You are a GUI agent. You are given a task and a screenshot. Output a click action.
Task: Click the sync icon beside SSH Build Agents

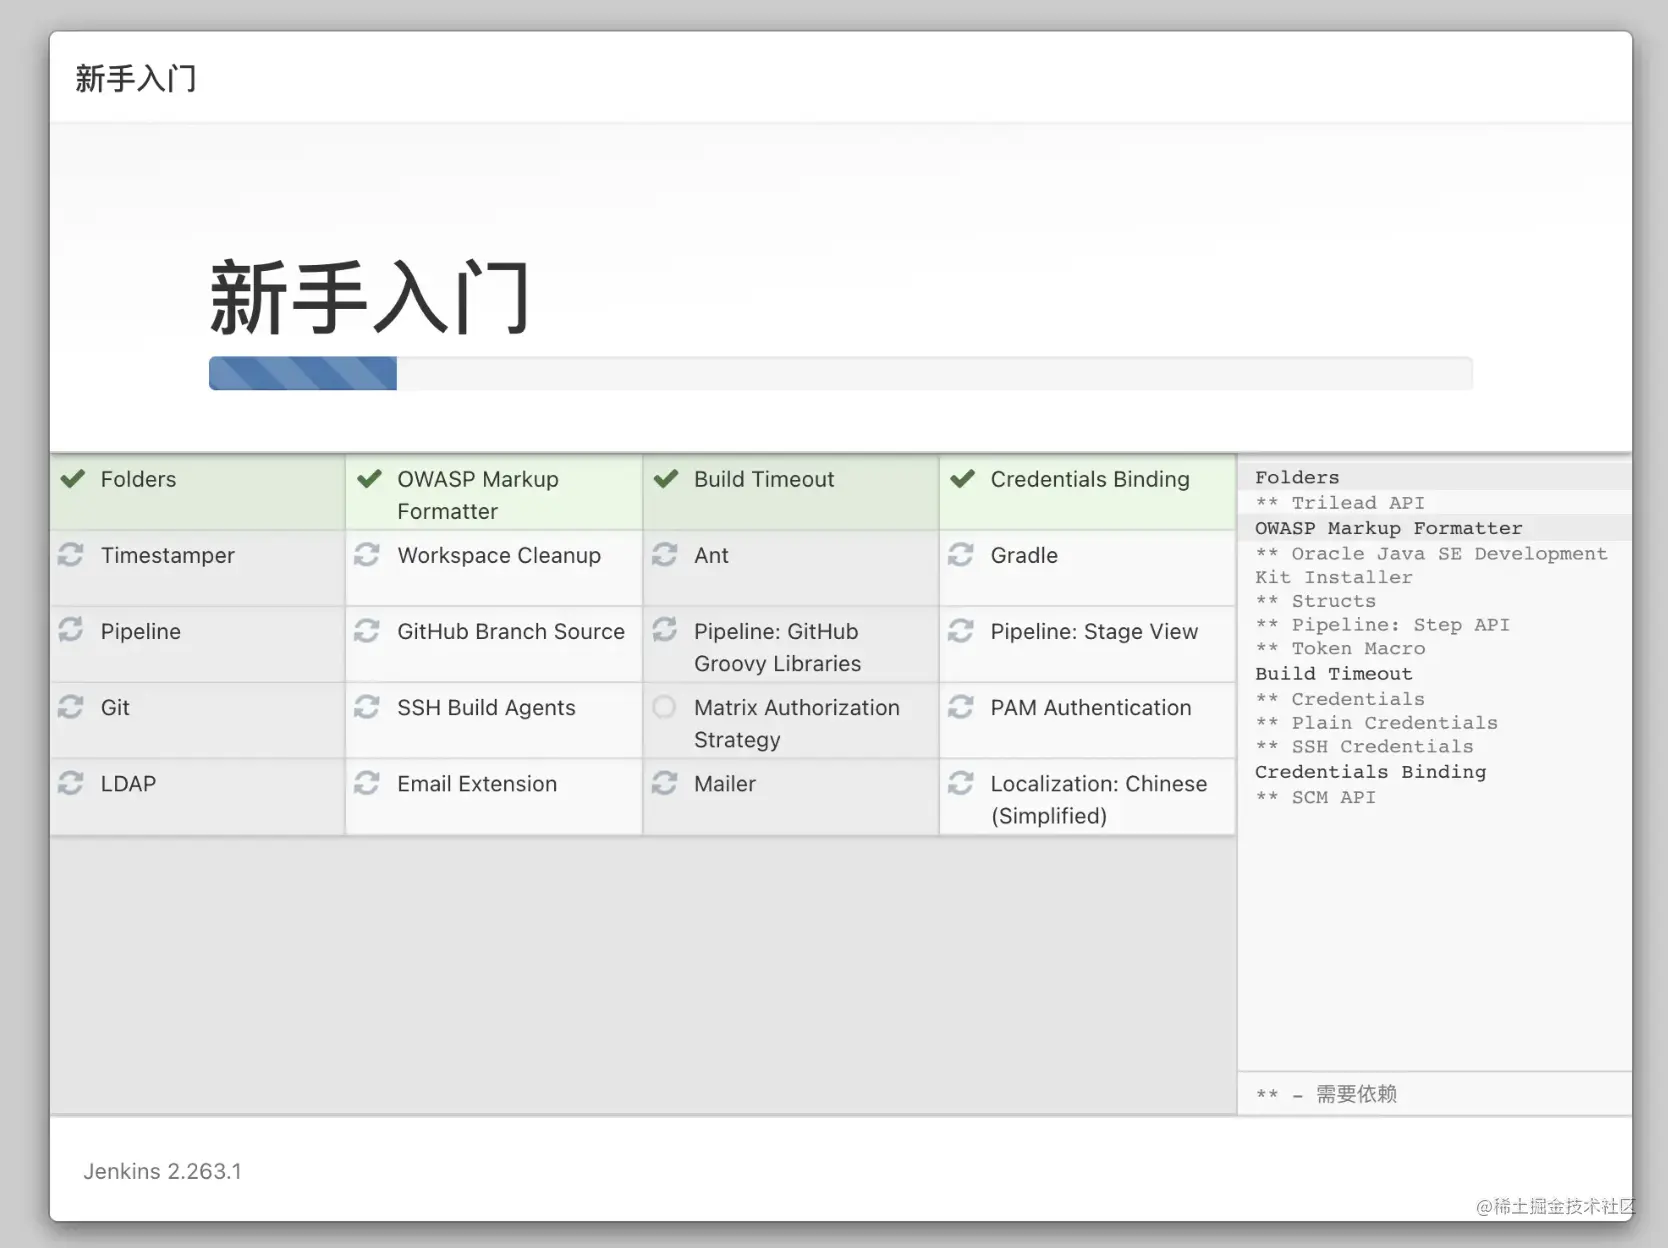coord(367,706)
